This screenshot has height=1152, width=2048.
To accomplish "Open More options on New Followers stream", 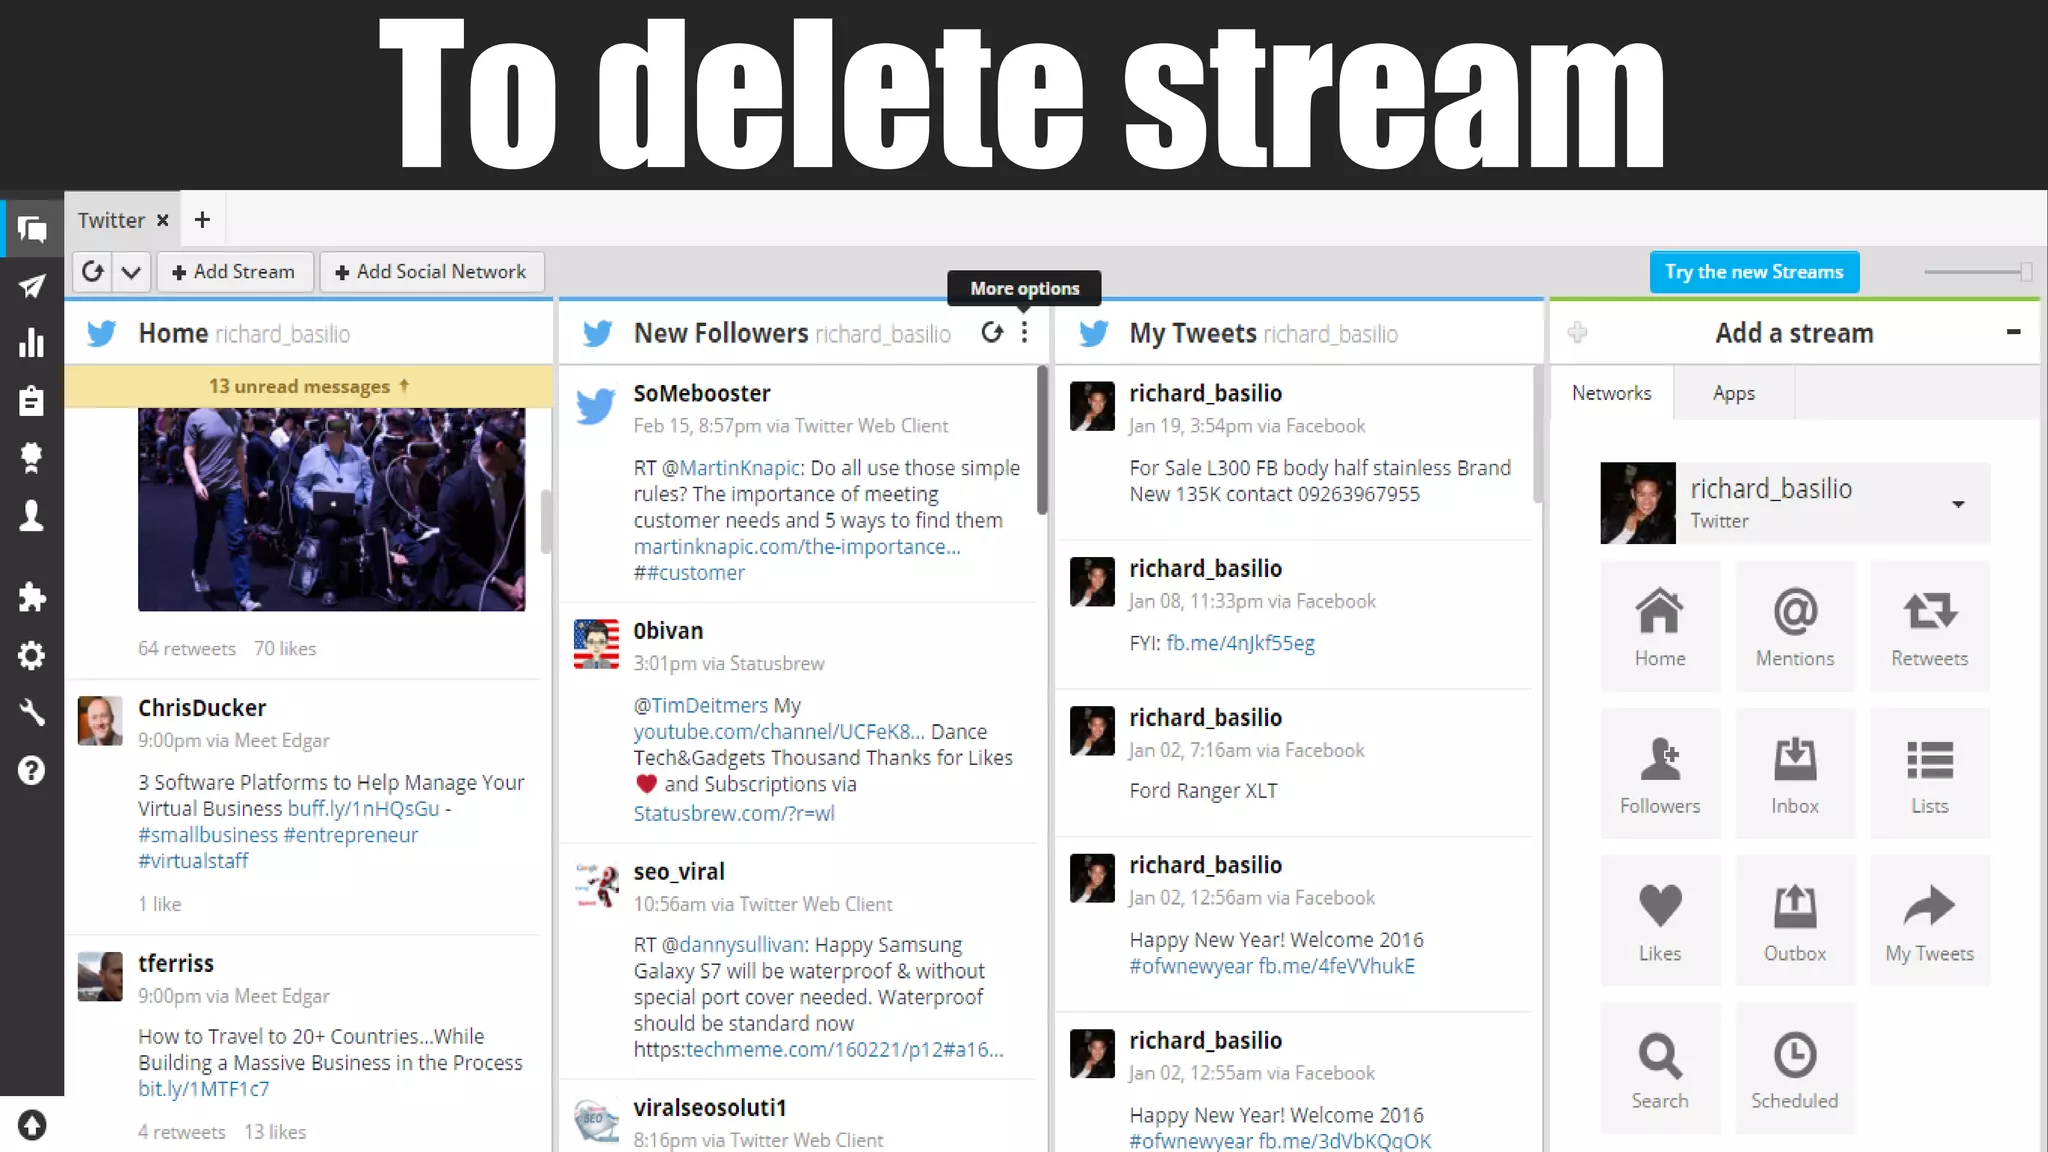I will [x=1024, y=333].
